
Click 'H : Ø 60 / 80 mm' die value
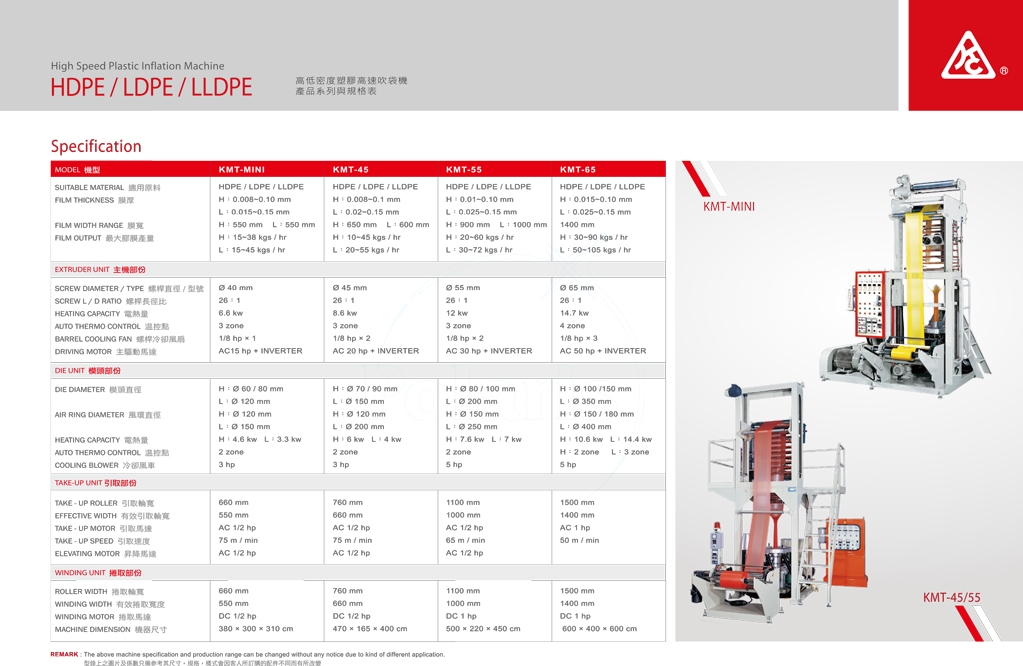pyautogui.click(x=251, y=389)
